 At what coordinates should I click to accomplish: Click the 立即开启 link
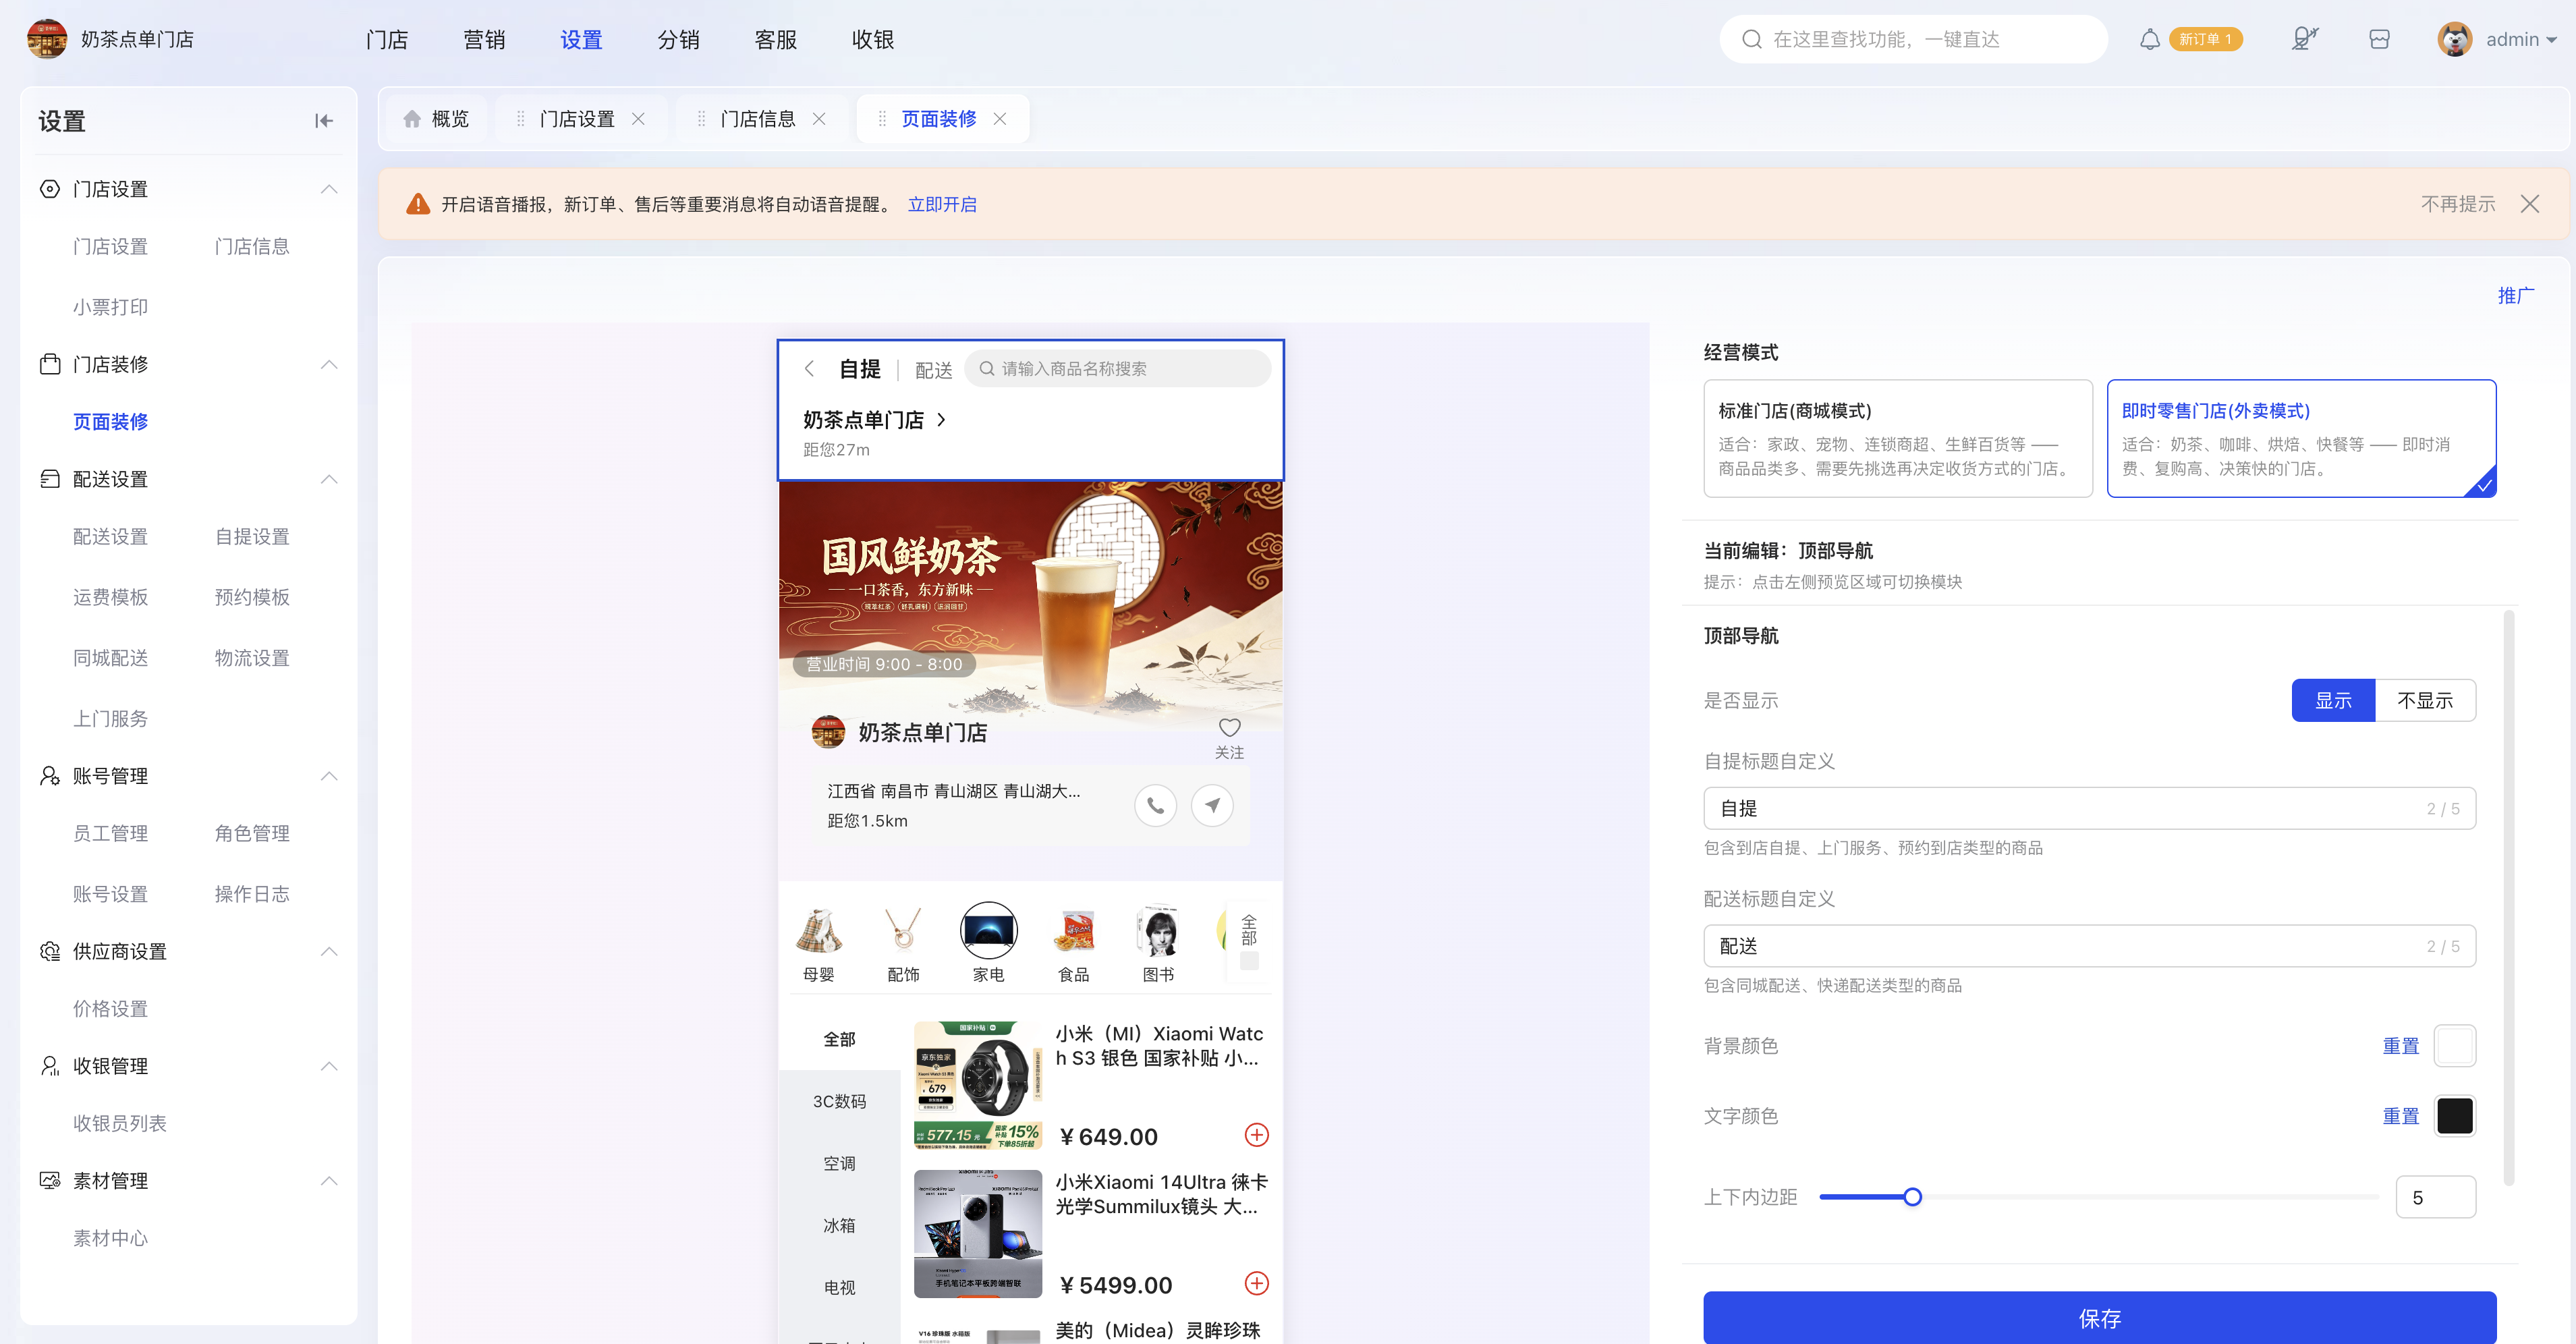tap(942, 204)
